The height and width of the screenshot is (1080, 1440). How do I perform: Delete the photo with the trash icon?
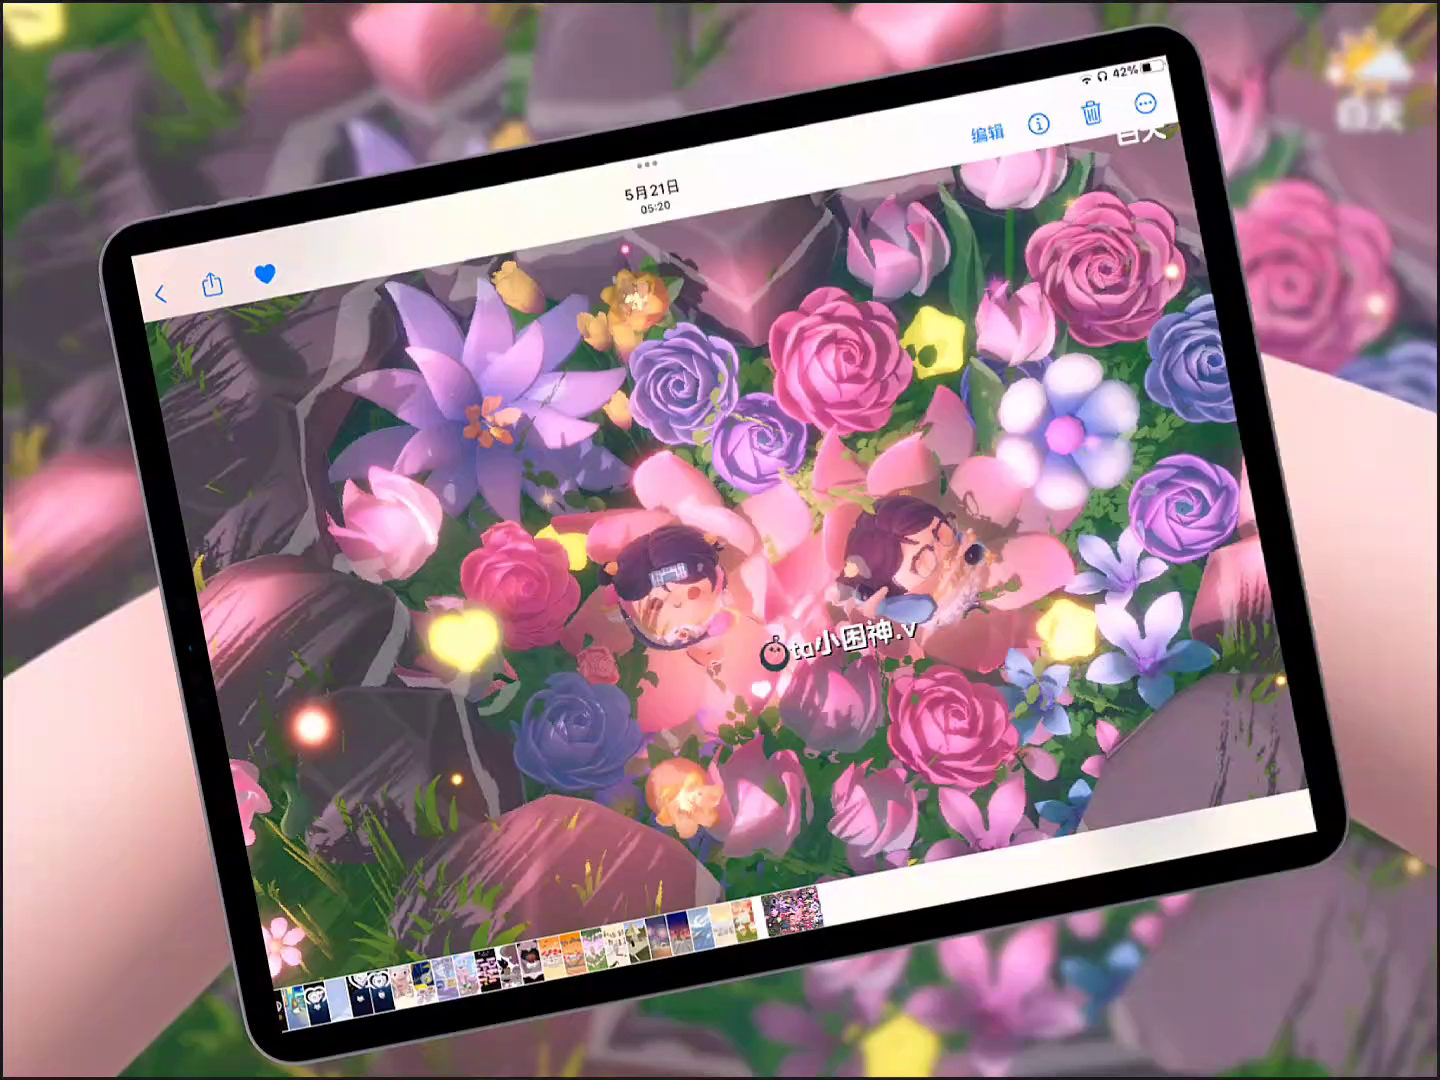(x=1092, y=112)
